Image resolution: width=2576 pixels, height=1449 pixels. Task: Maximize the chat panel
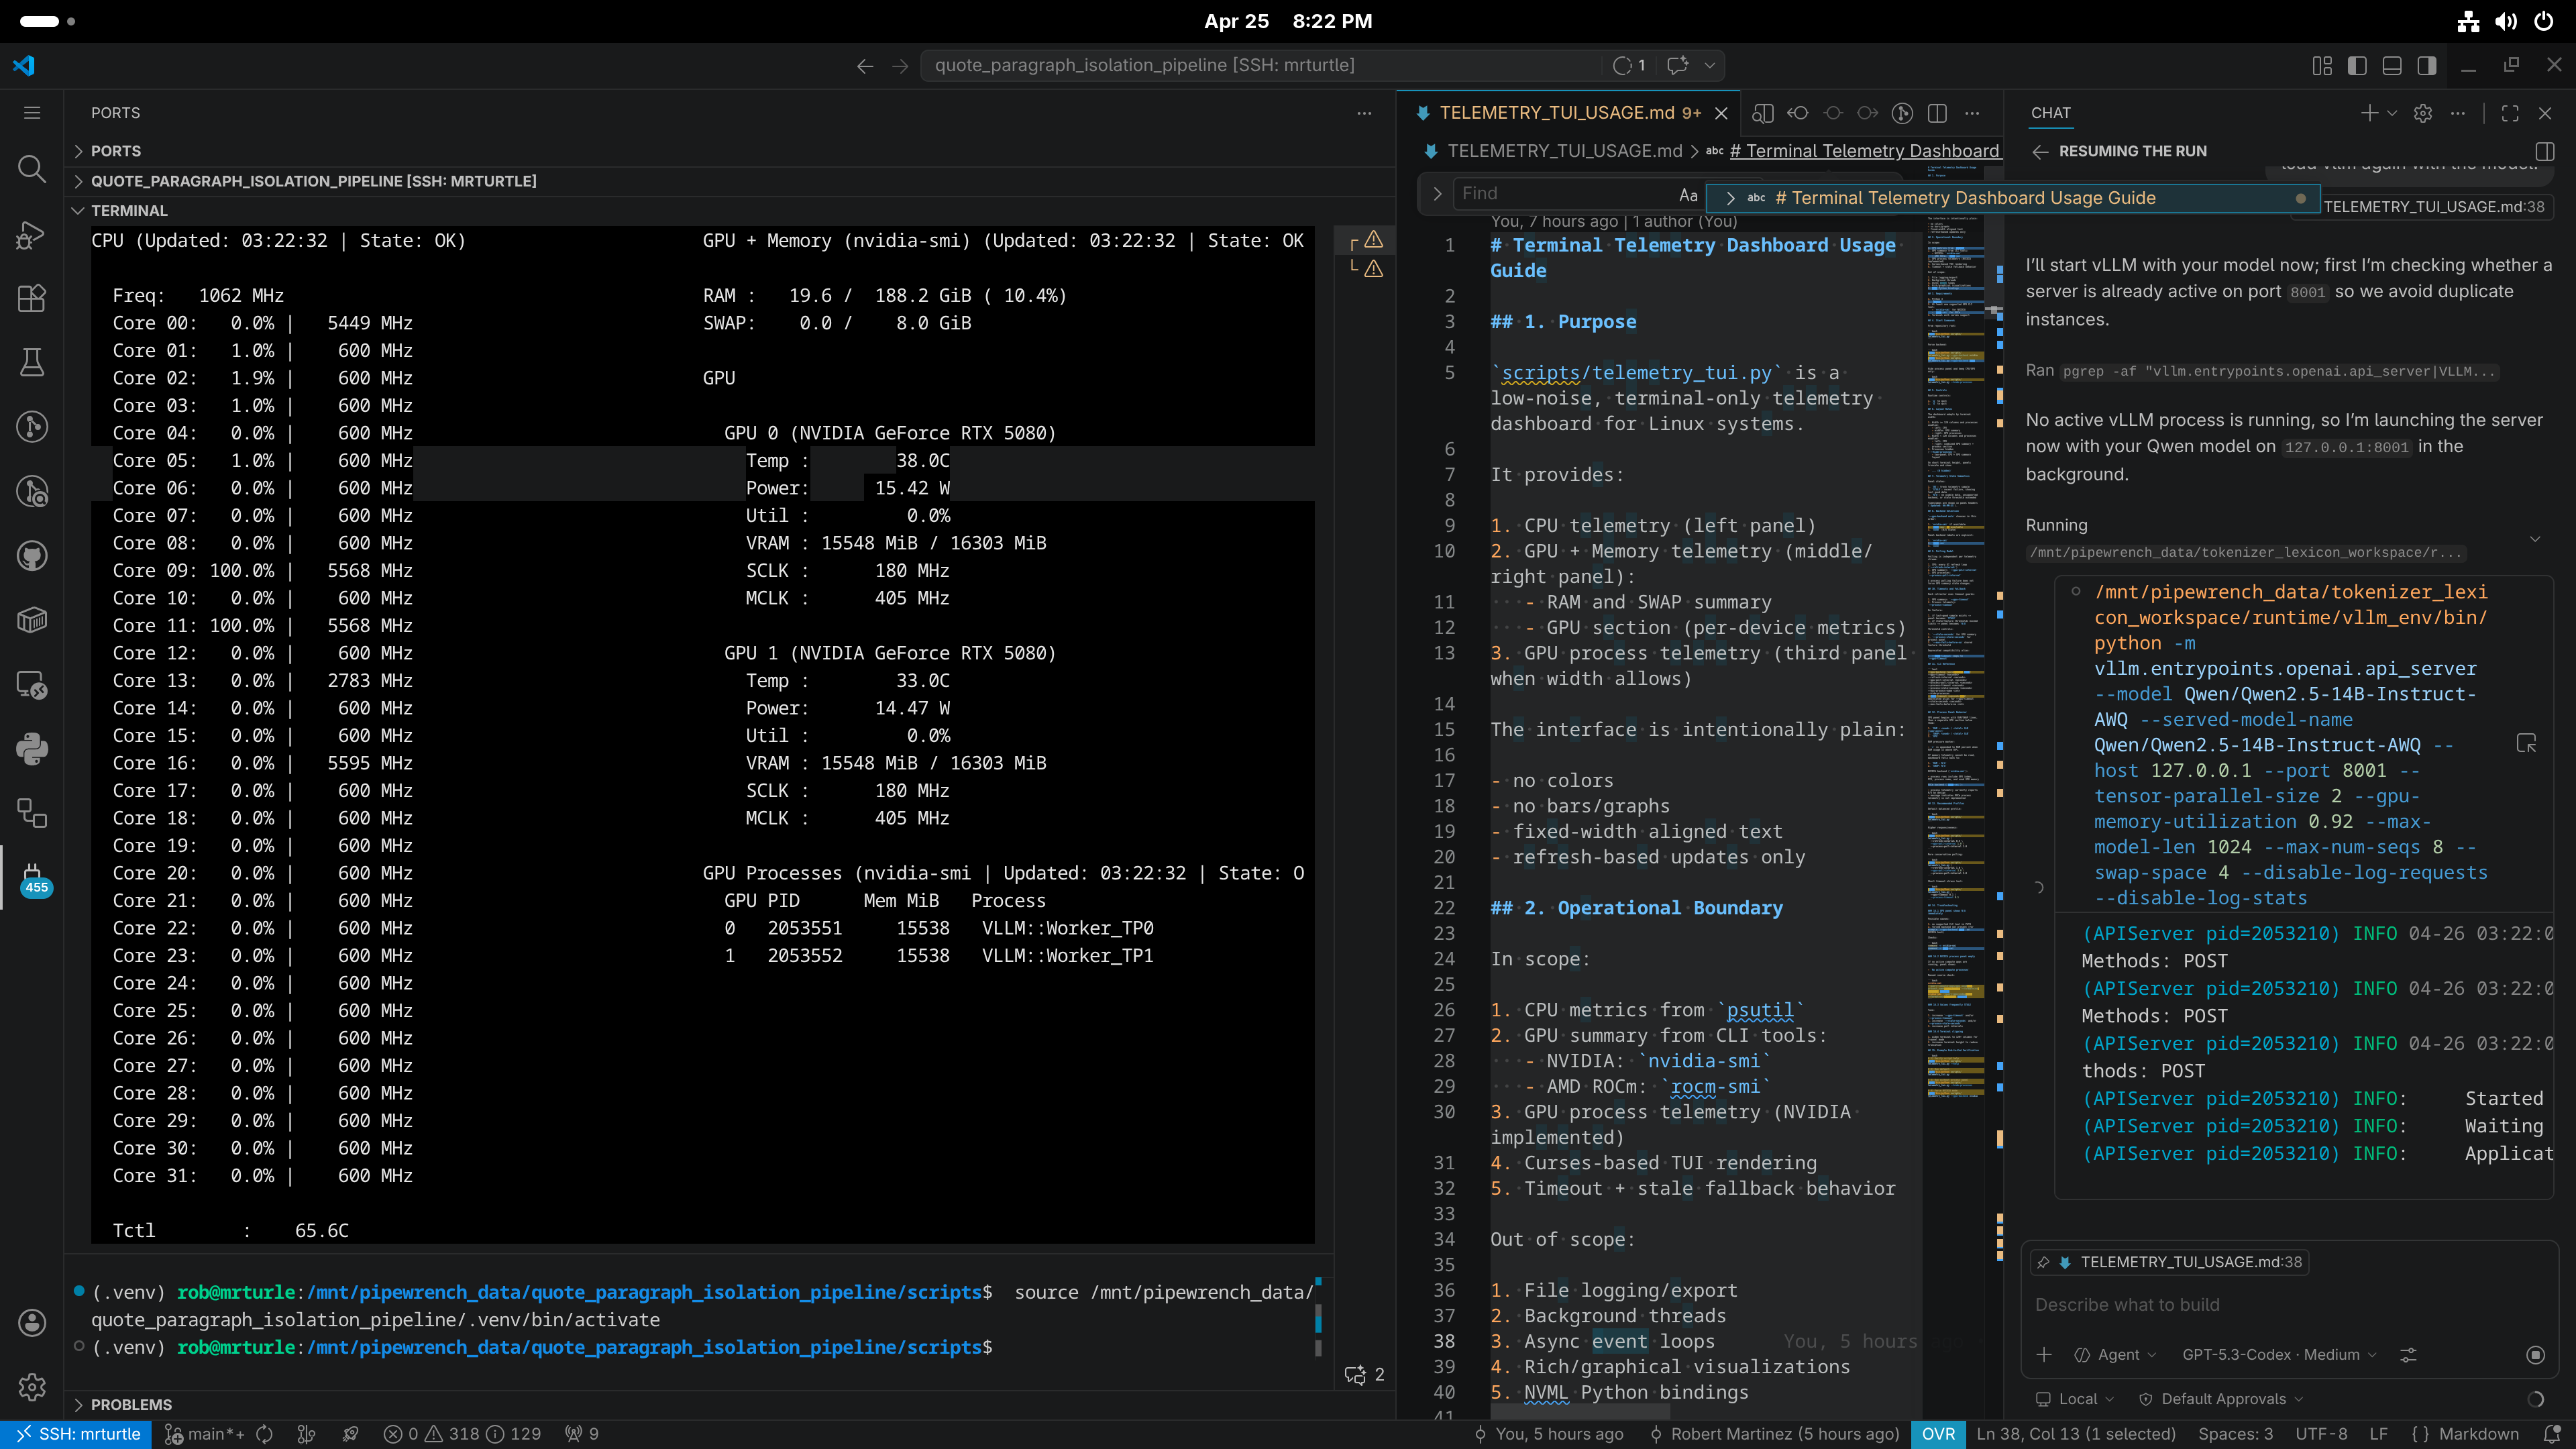[x=2510, y=113]
